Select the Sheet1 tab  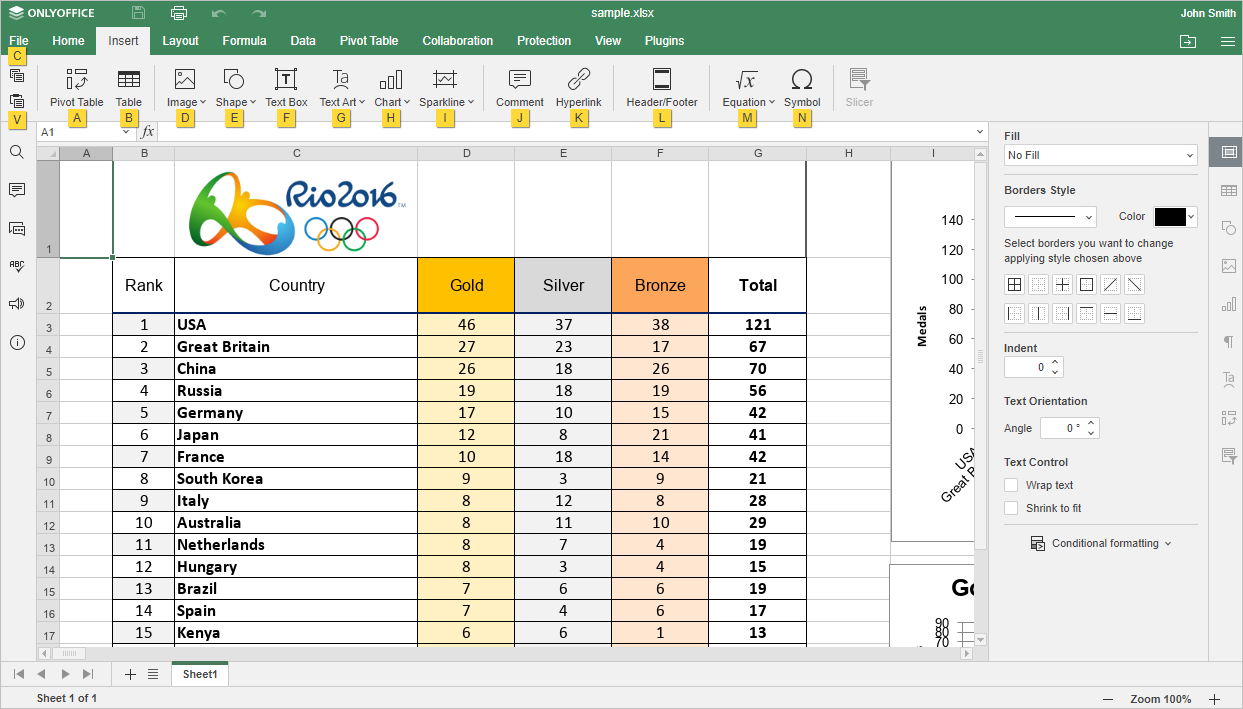pos(199,674)
